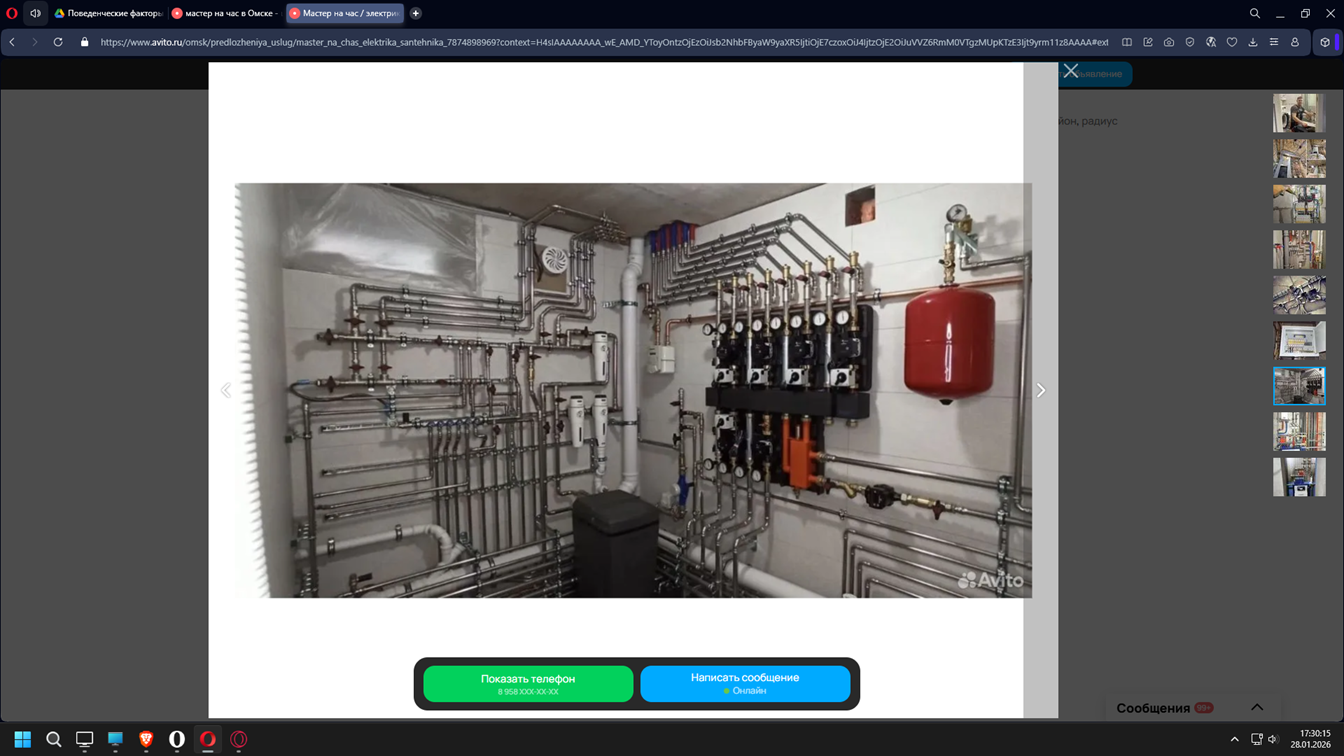1344x756 pixels.
Task: Open the Opera translate page icon
Action: coord(1211,42)
